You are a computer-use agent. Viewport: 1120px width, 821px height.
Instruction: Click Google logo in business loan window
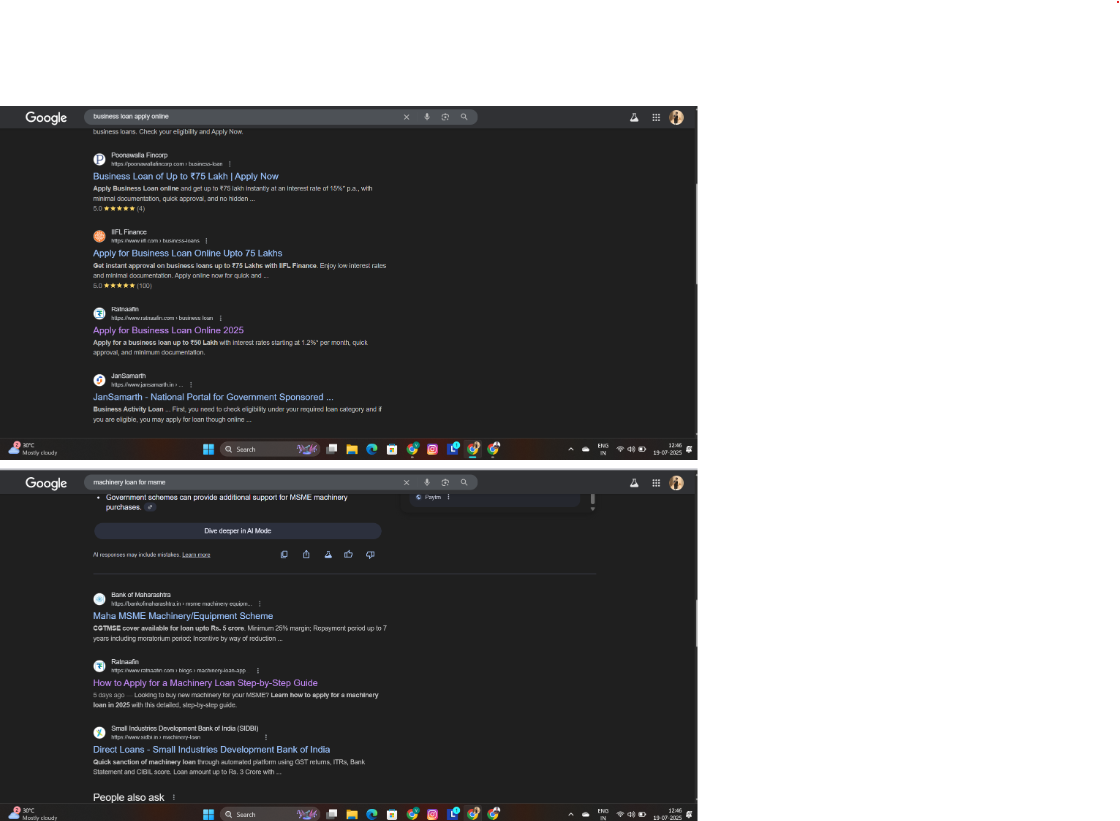(x=46, y=118)
